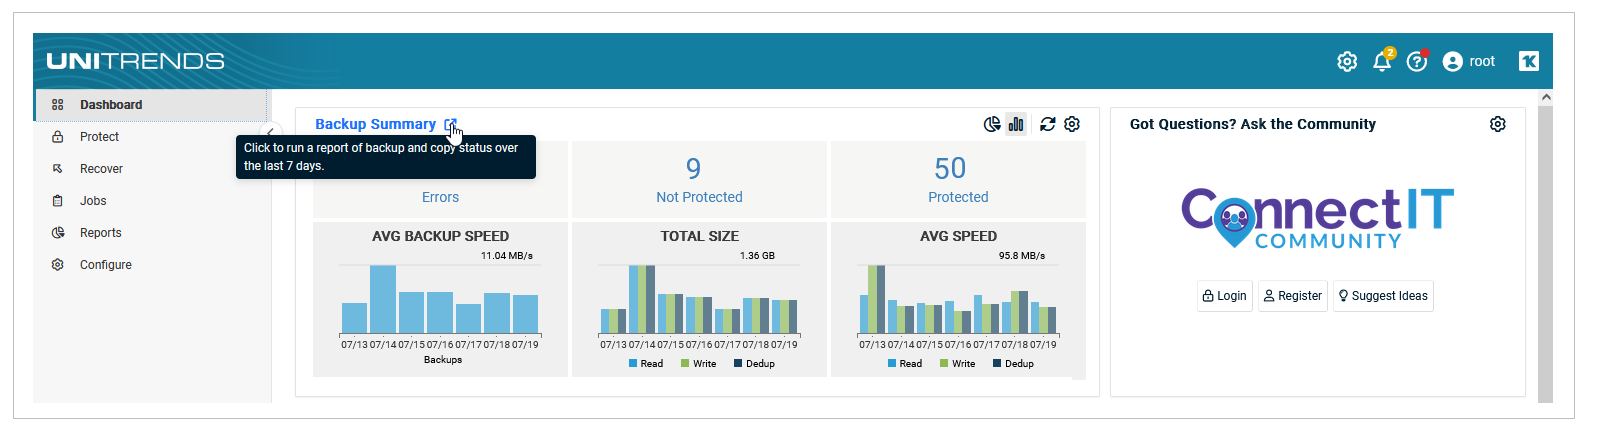
Task: Click the 9 Not Protected count
Action: 699,179
